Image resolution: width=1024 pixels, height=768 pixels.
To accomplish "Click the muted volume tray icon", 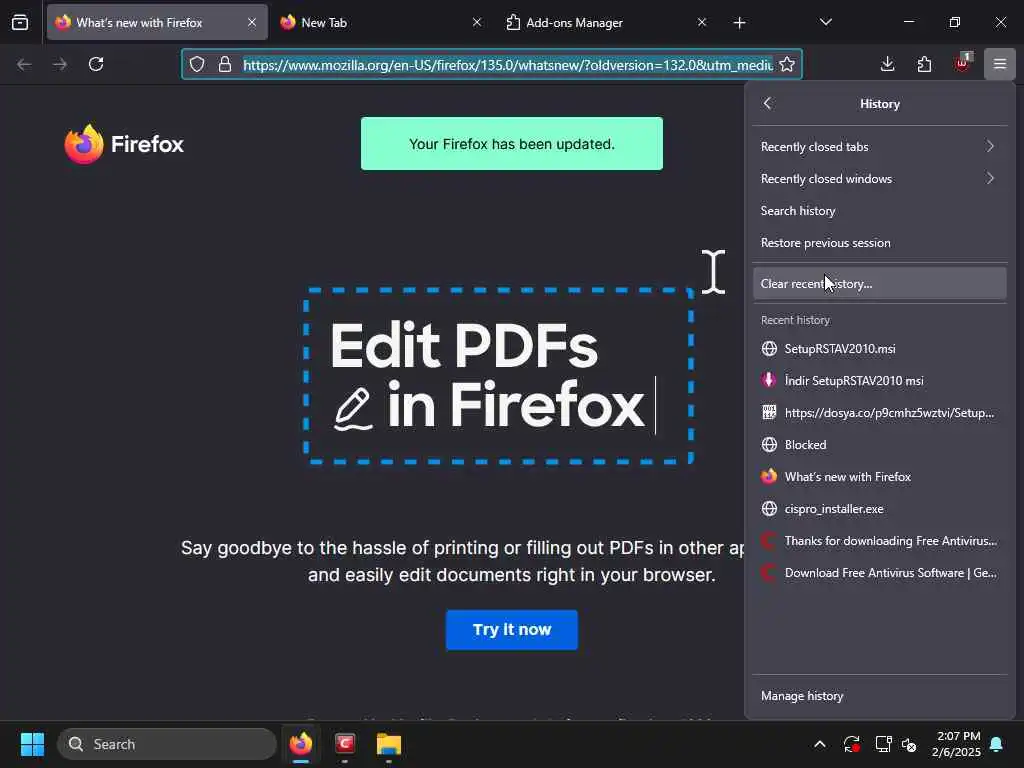I will point(909,744).
